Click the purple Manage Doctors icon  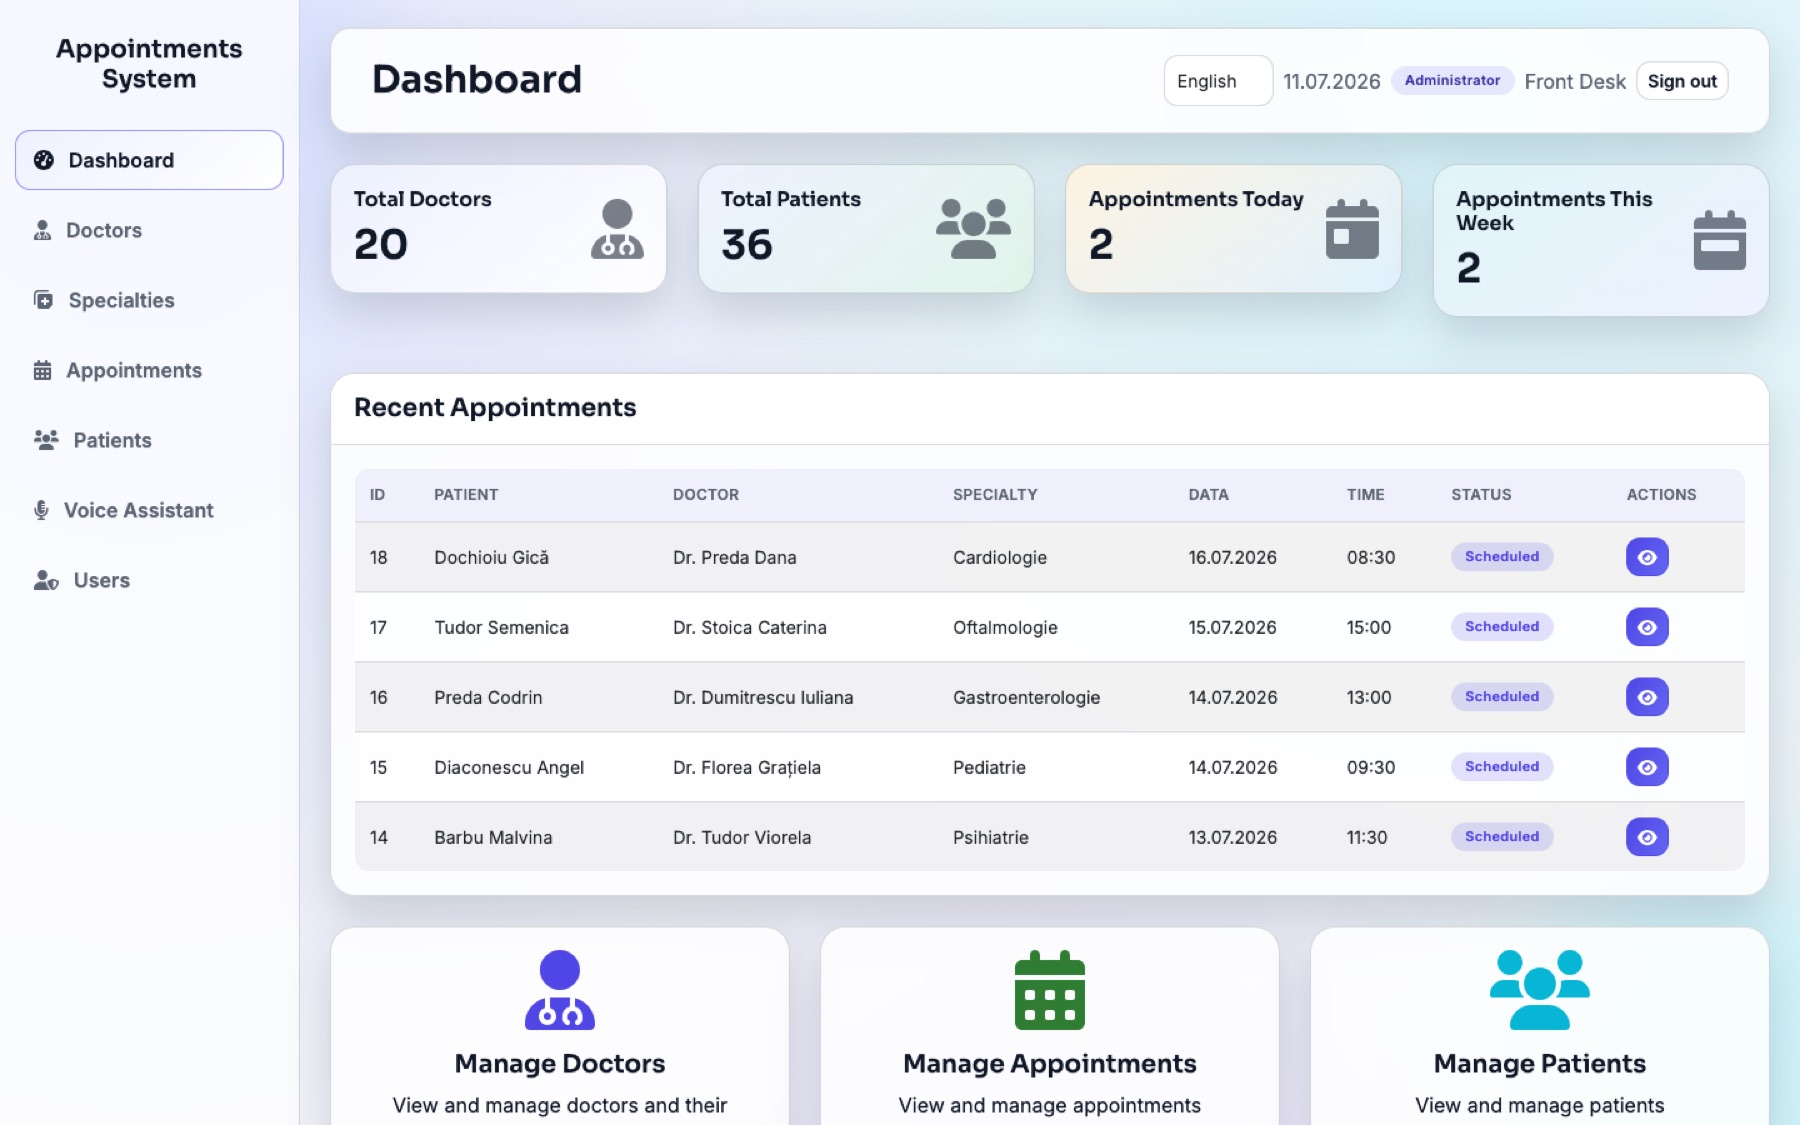560,990
